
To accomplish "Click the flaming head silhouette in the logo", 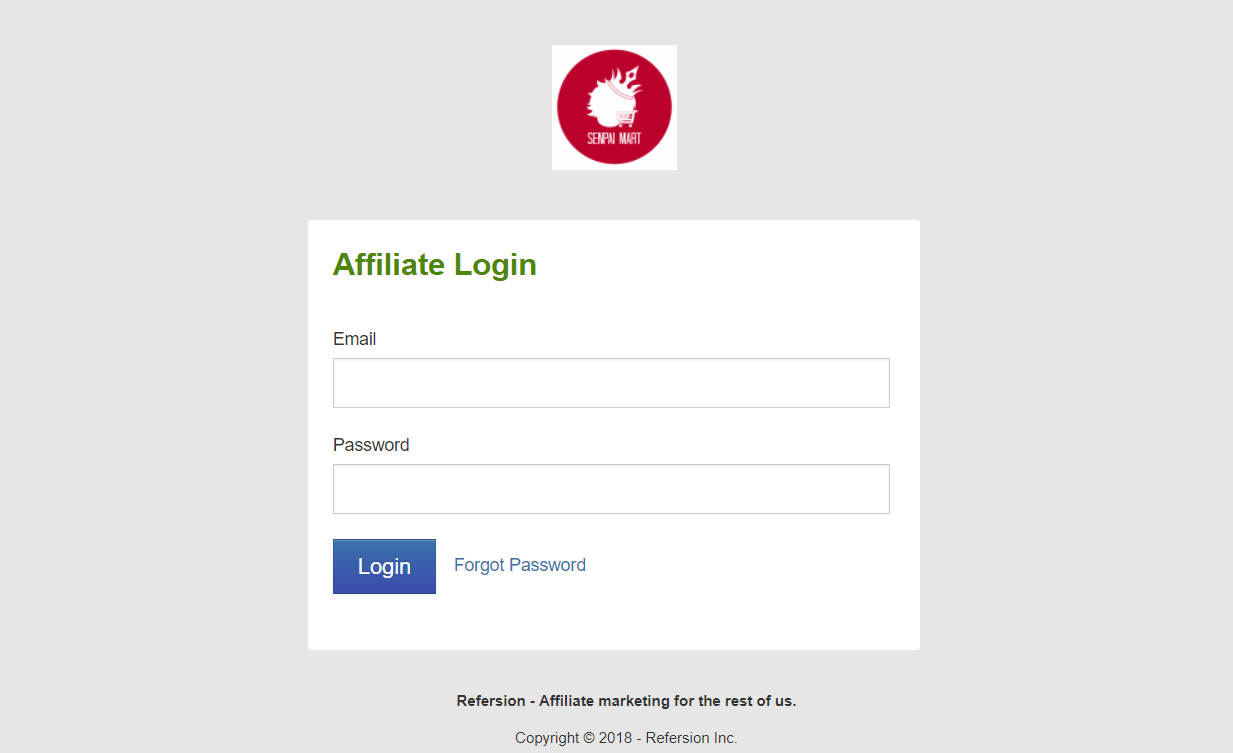I will 610,96.
